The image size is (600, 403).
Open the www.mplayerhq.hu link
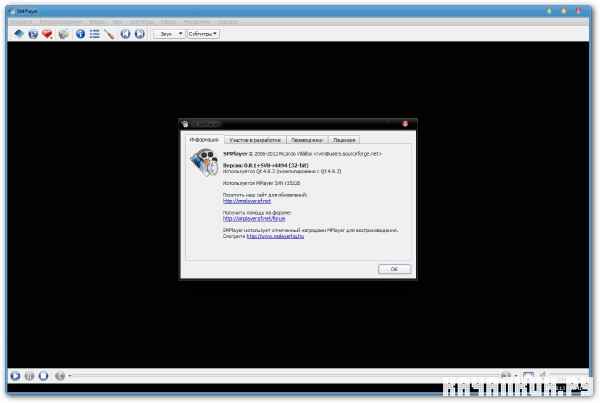coord(275,236)
